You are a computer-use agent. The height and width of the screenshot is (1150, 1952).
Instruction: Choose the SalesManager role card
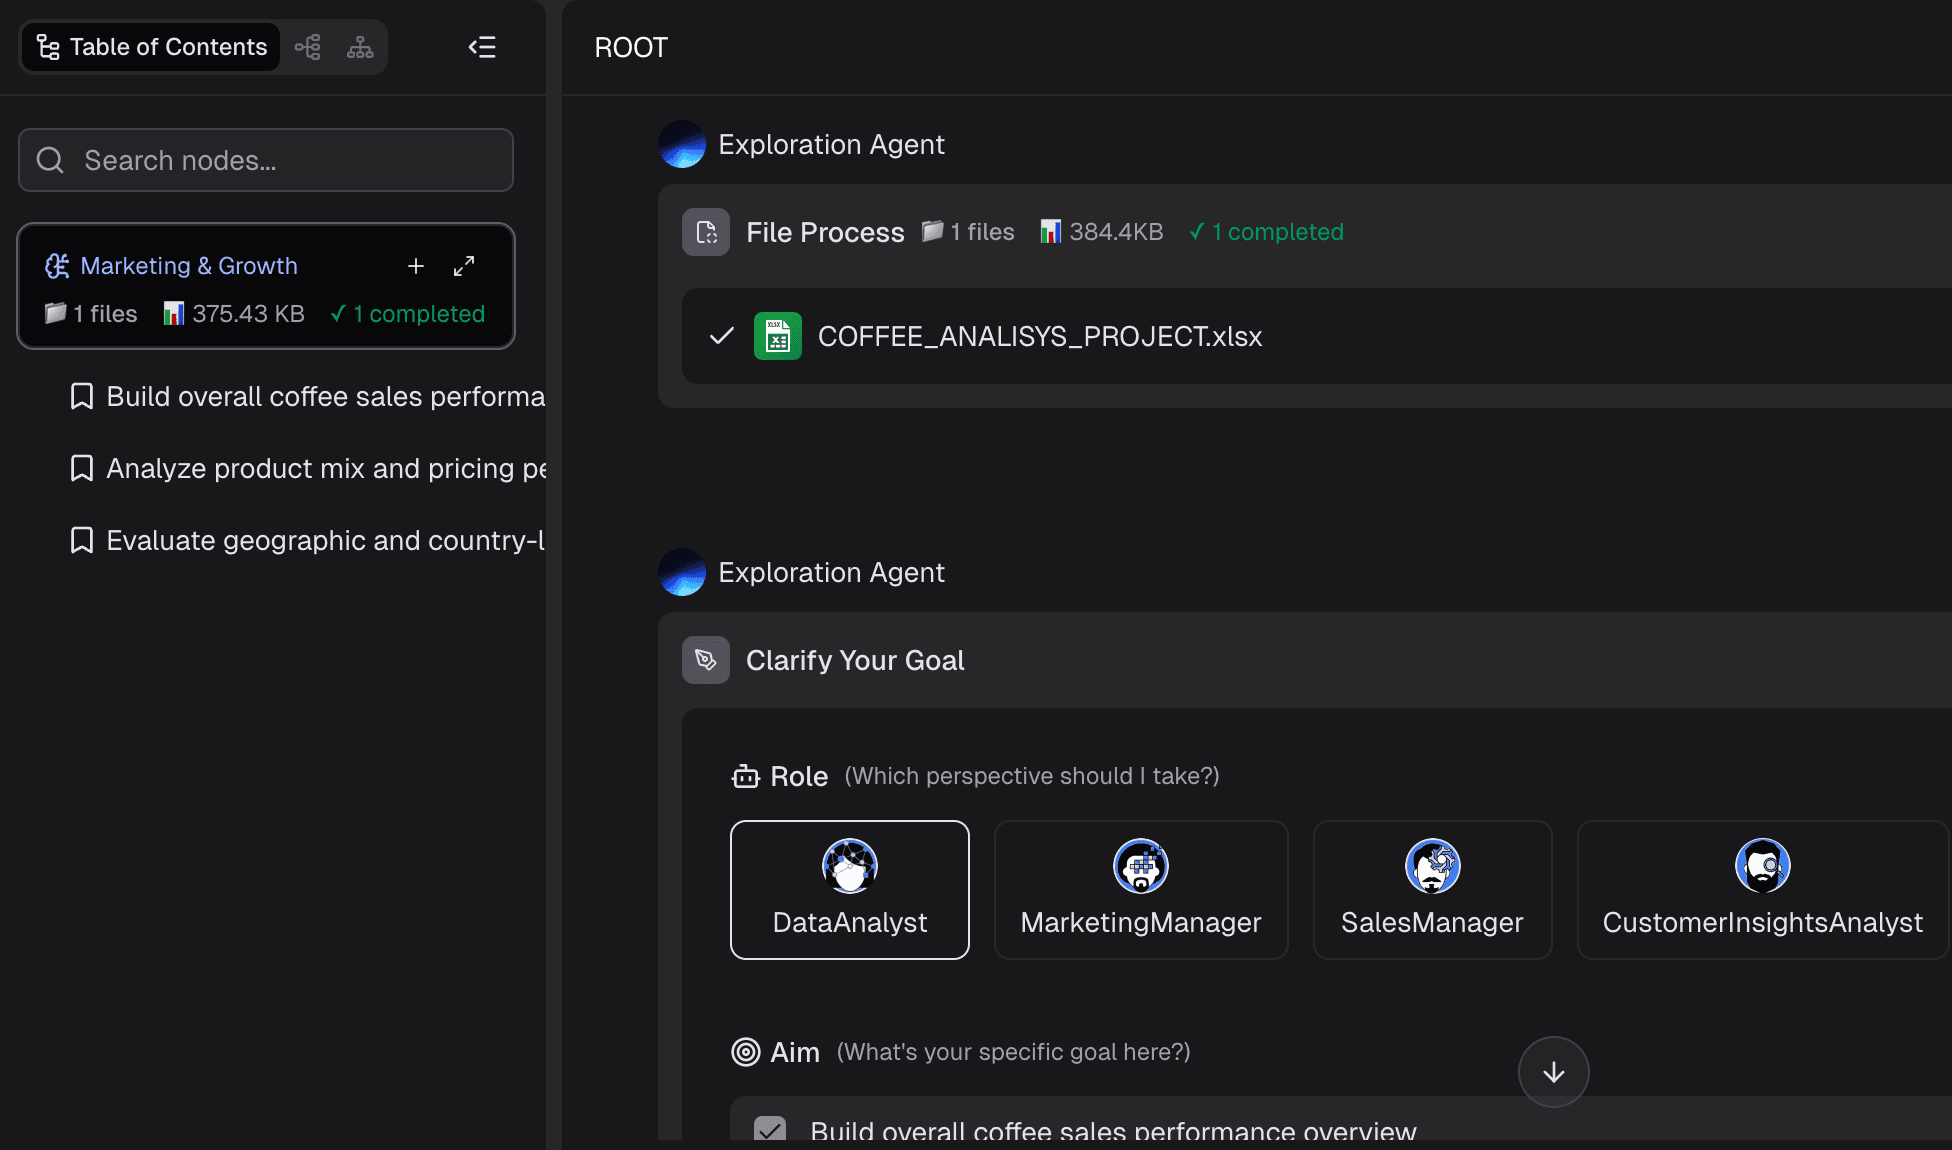click(x=1432, y=890)
